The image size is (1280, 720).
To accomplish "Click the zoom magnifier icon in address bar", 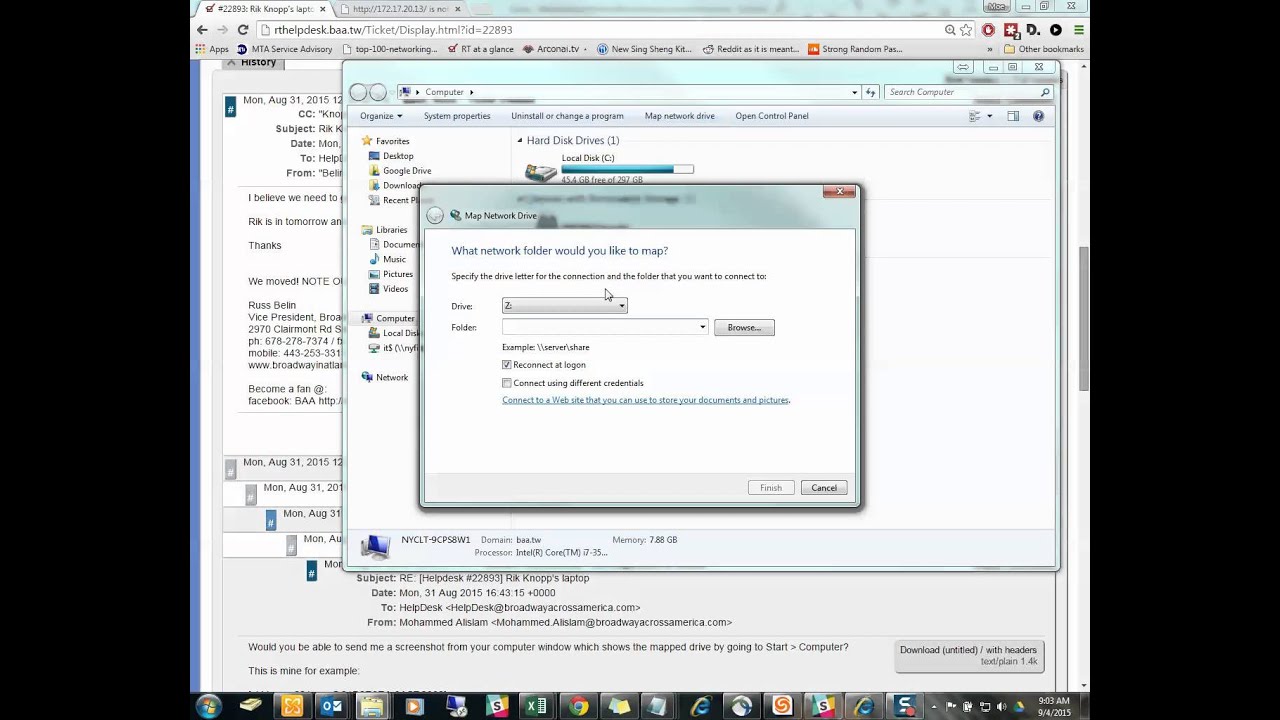I will (x=950, y=30).
